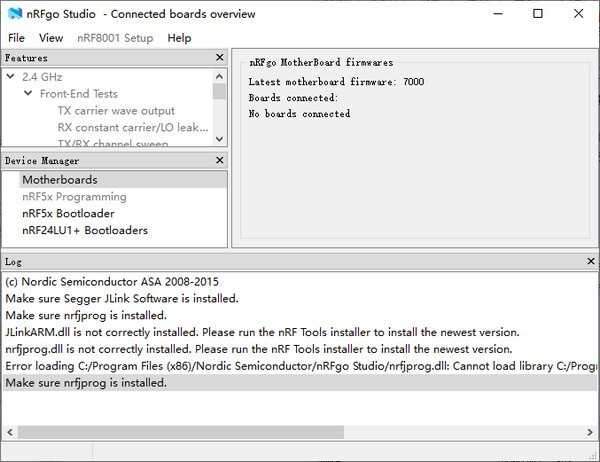Maximize the nRFgo Studio window
Screen dimensions: 600x462
[x=538, y=14]
